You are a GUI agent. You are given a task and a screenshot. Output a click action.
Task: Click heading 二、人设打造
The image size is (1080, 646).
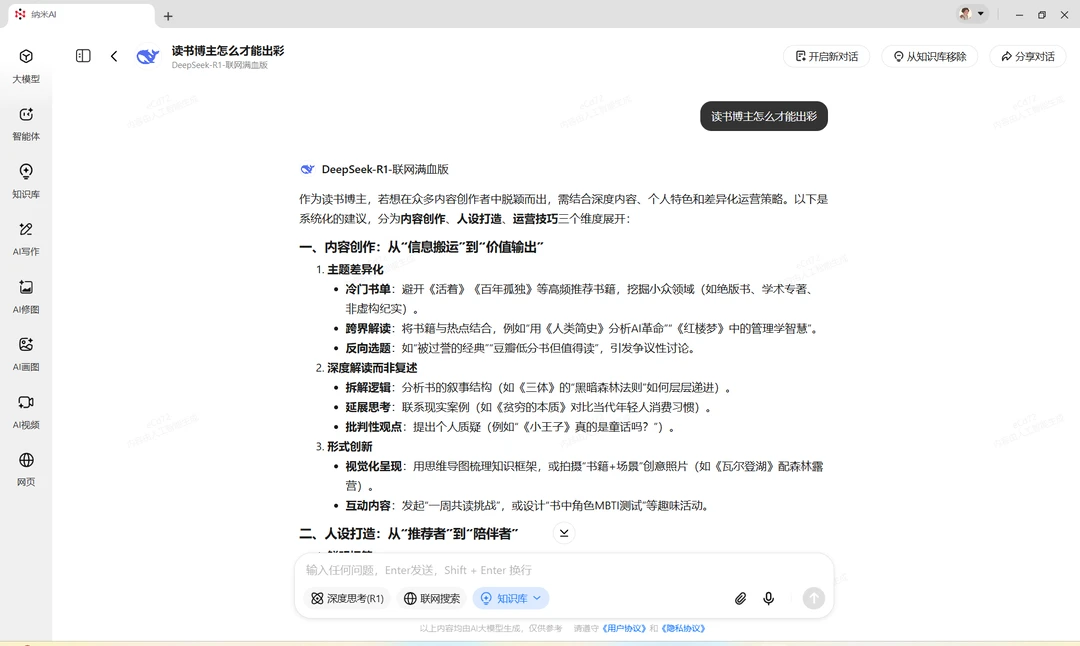pos(408,534)
